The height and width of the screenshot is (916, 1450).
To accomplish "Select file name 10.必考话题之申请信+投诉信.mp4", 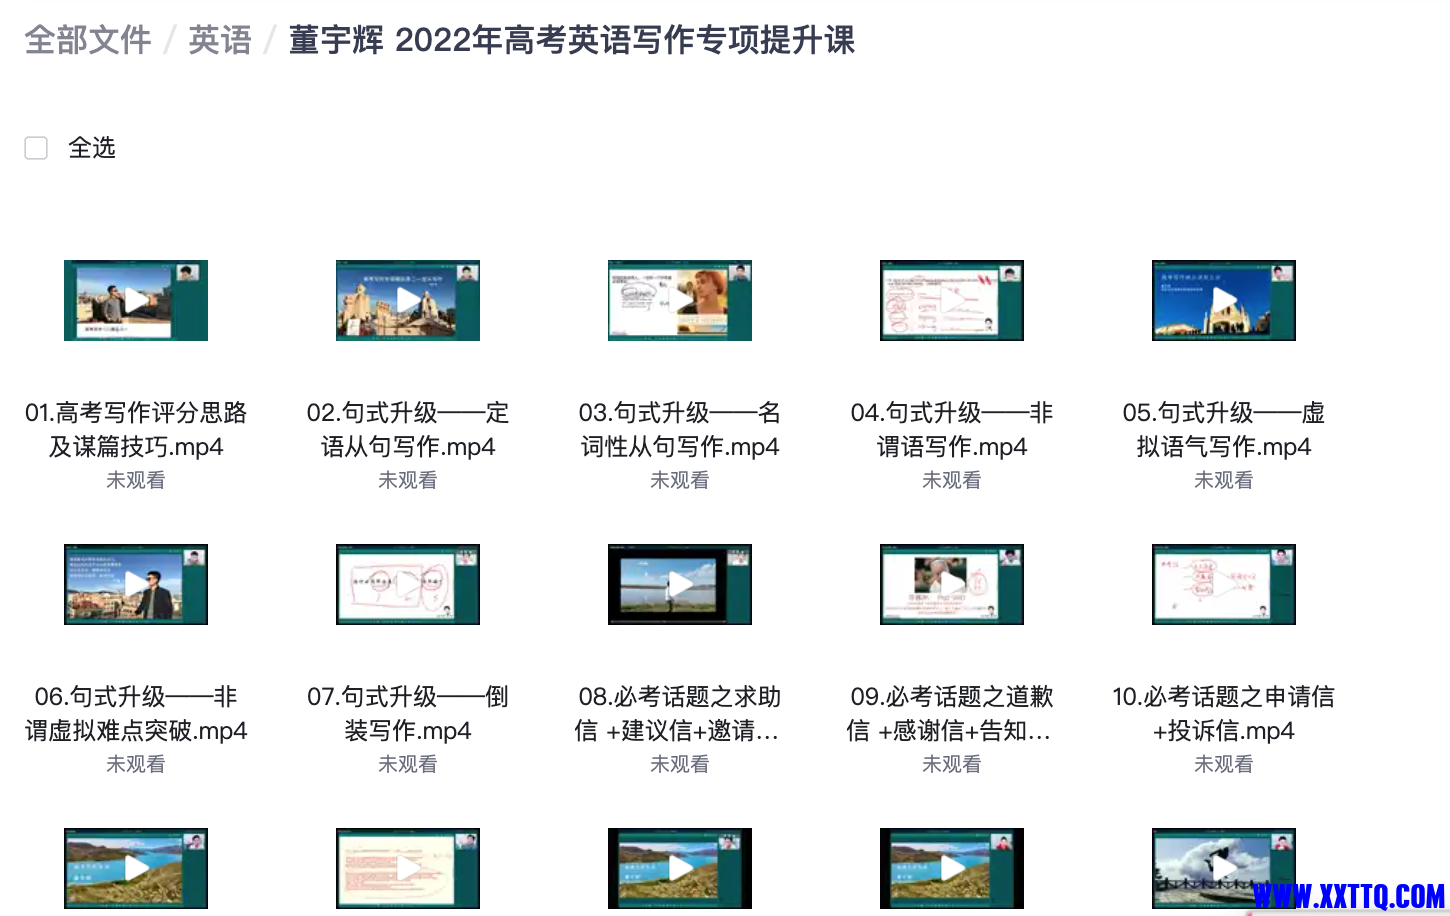I will click(1224, 713).
